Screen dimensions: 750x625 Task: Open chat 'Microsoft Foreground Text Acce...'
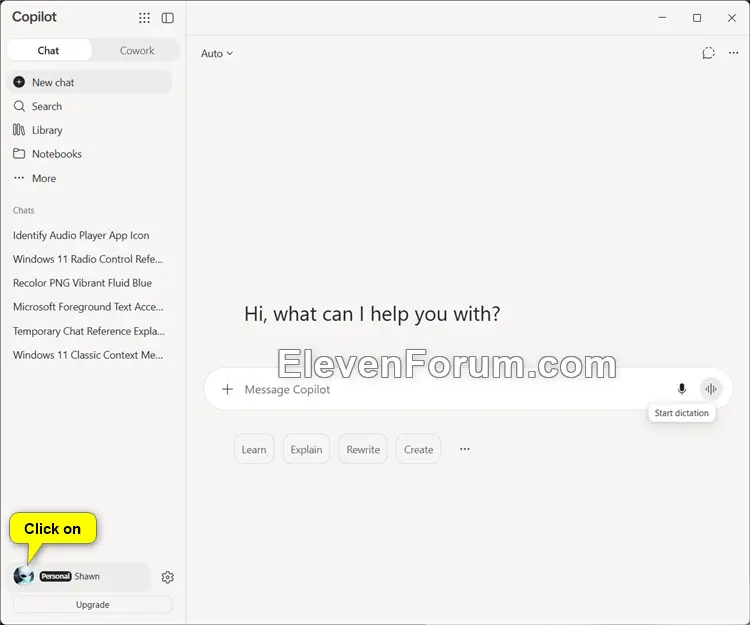coord(88,307)
